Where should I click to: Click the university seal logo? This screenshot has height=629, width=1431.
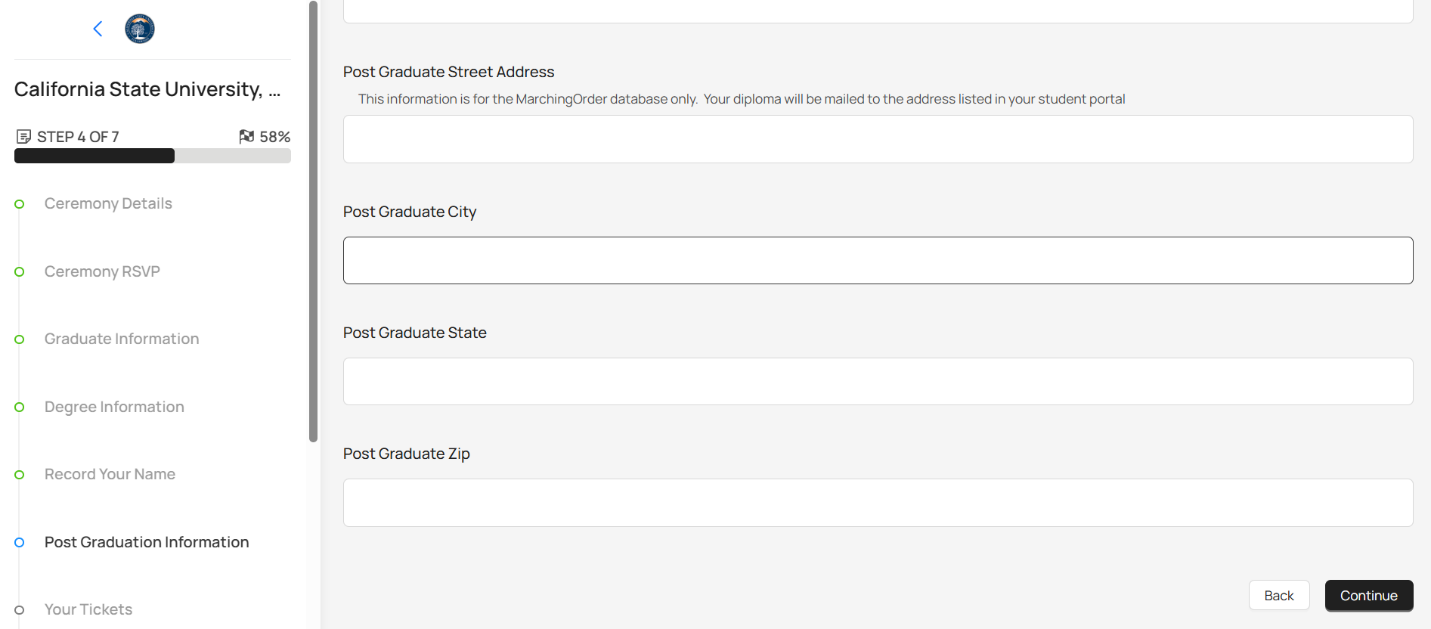(140, 29)
